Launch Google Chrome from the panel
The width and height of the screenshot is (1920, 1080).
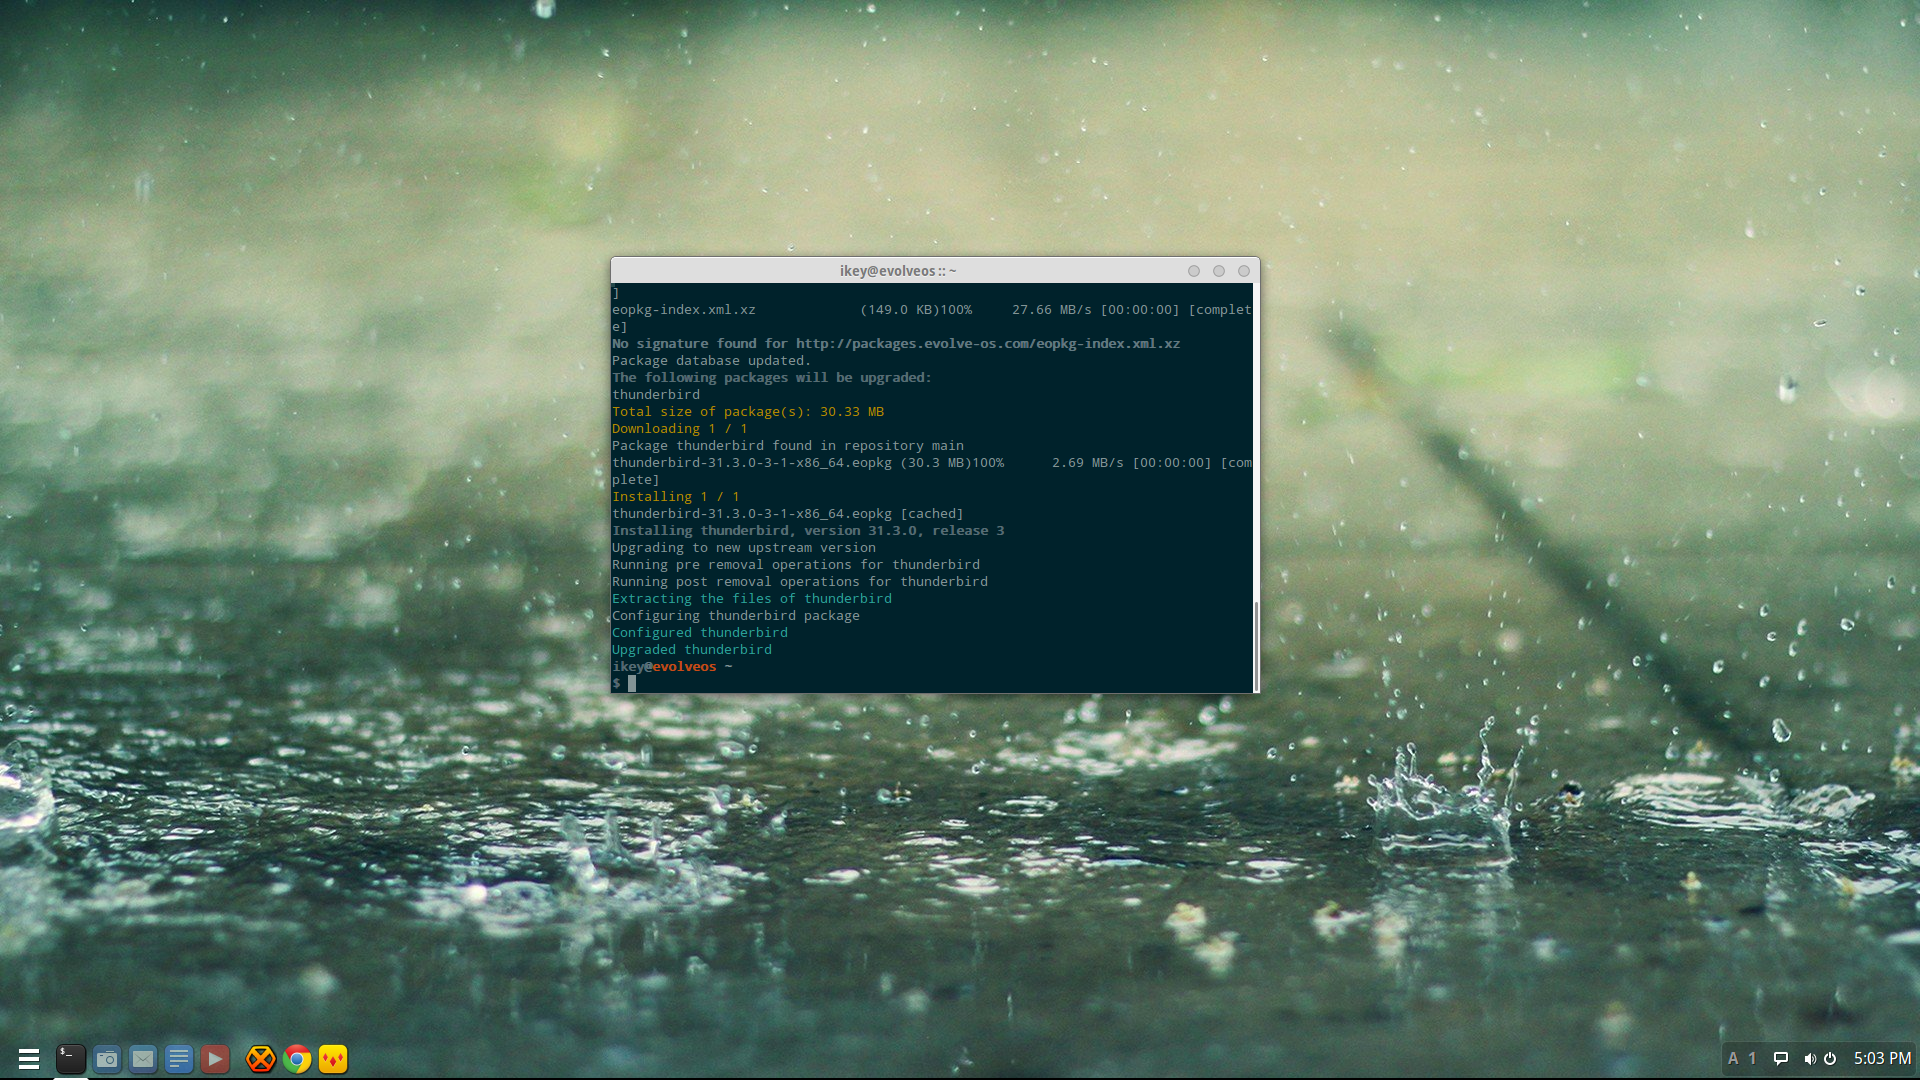(297, 1058)
